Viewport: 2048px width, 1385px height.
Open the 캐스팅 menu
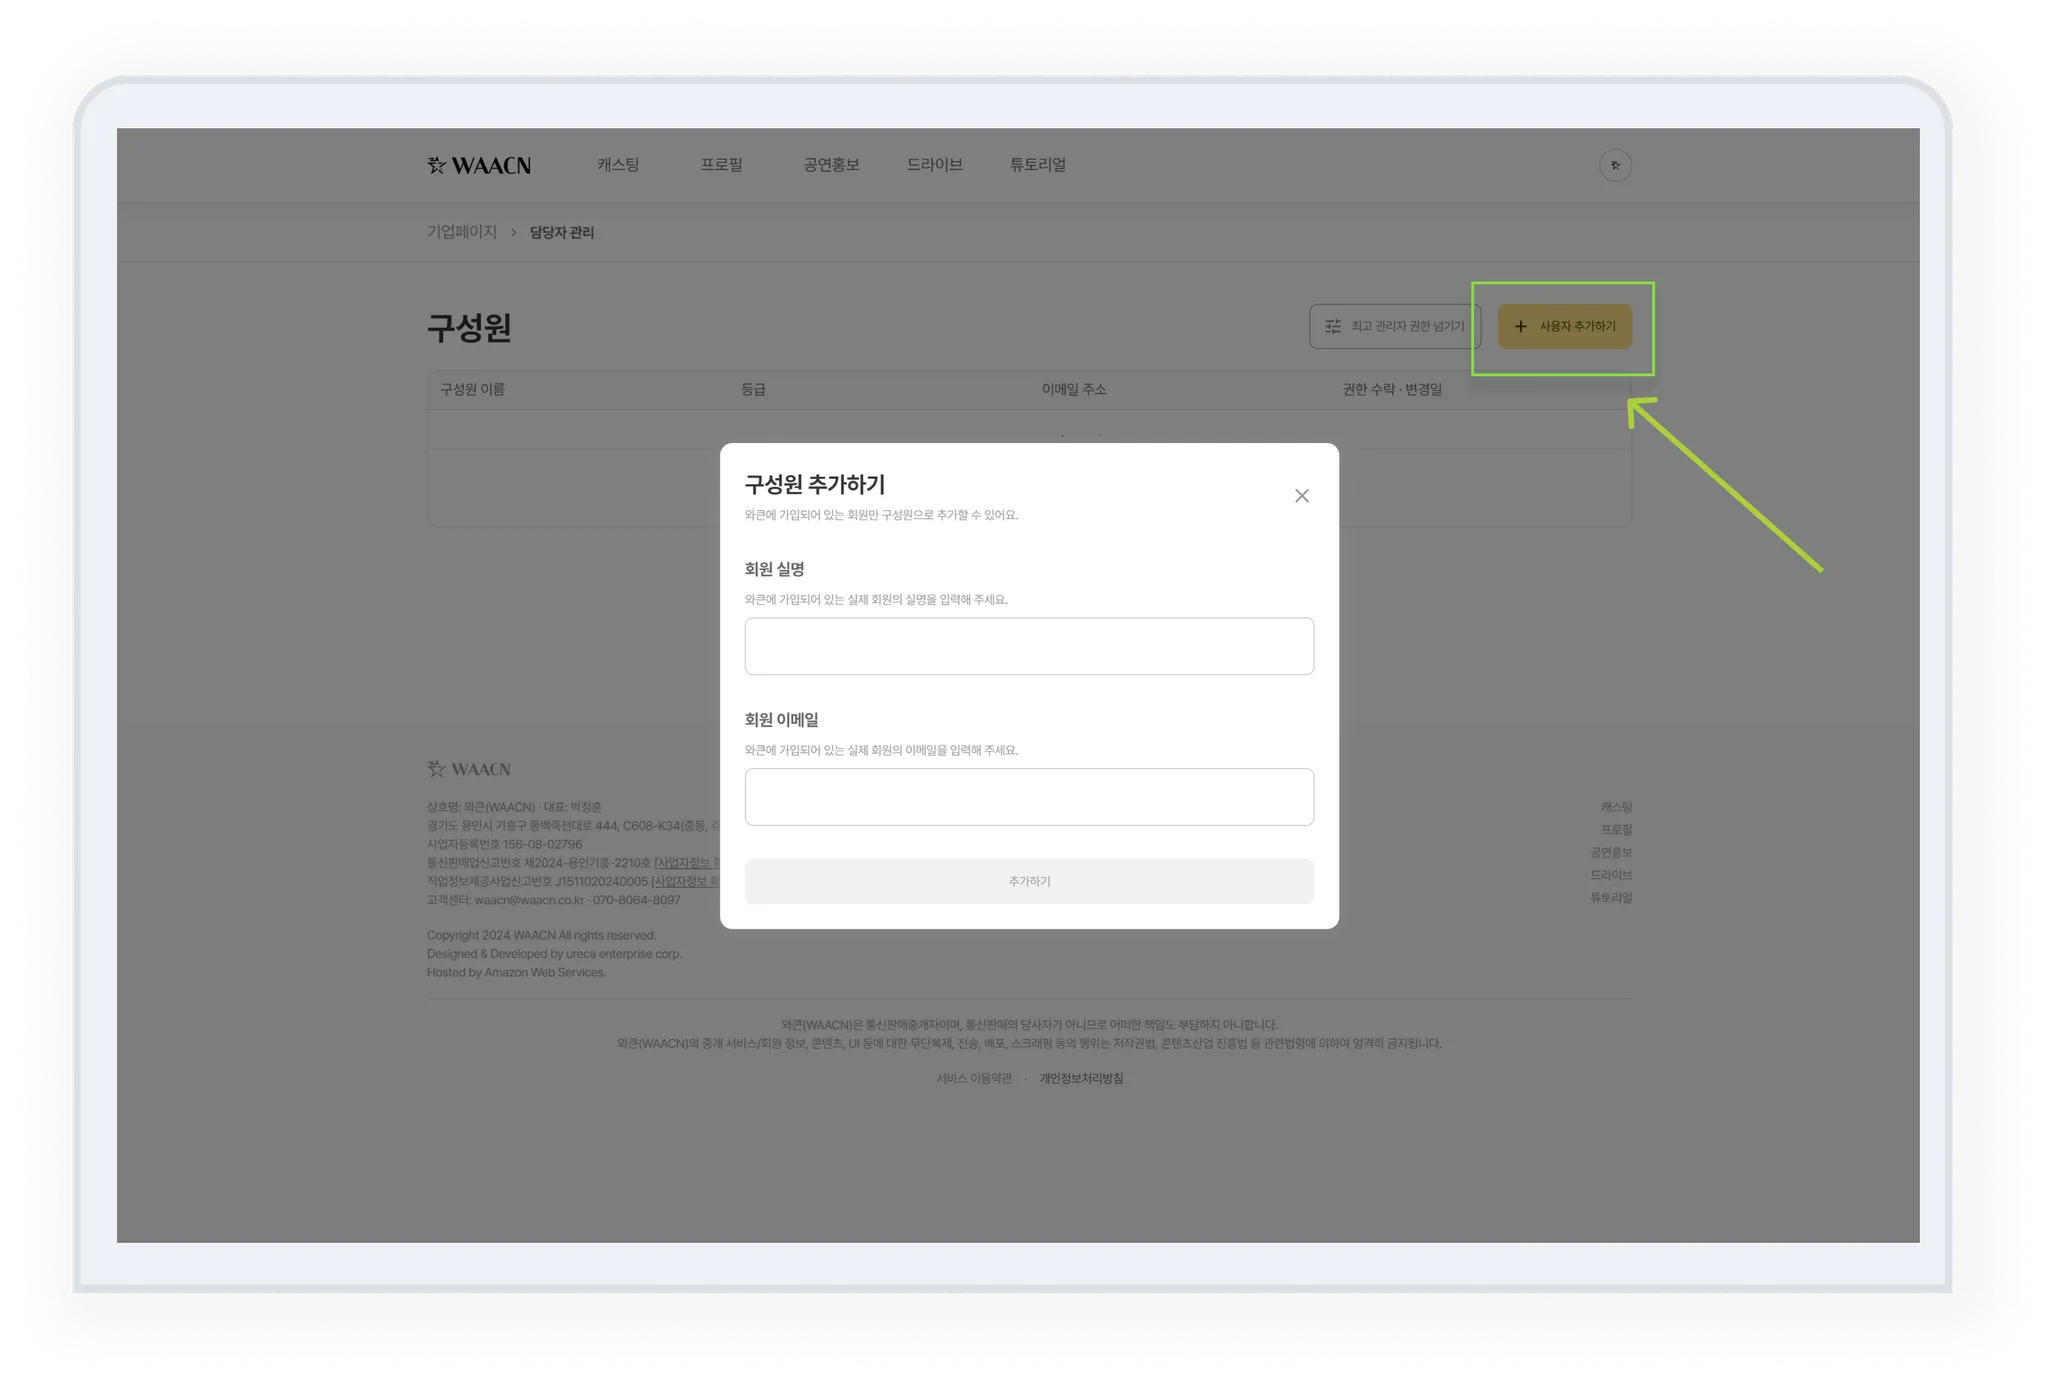tap(618, 165)
